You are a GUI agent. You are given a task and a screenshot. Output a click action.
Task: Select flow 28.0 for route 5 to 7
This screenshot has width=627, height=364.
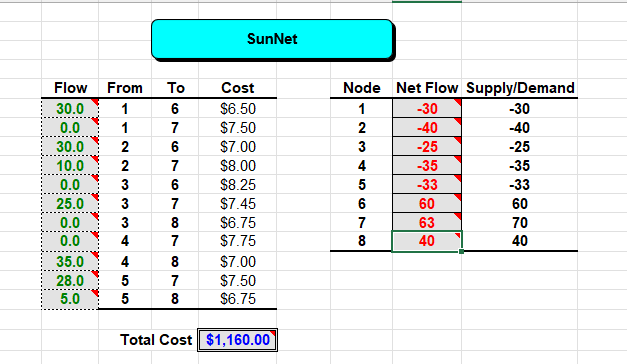[x=70, y=280]
